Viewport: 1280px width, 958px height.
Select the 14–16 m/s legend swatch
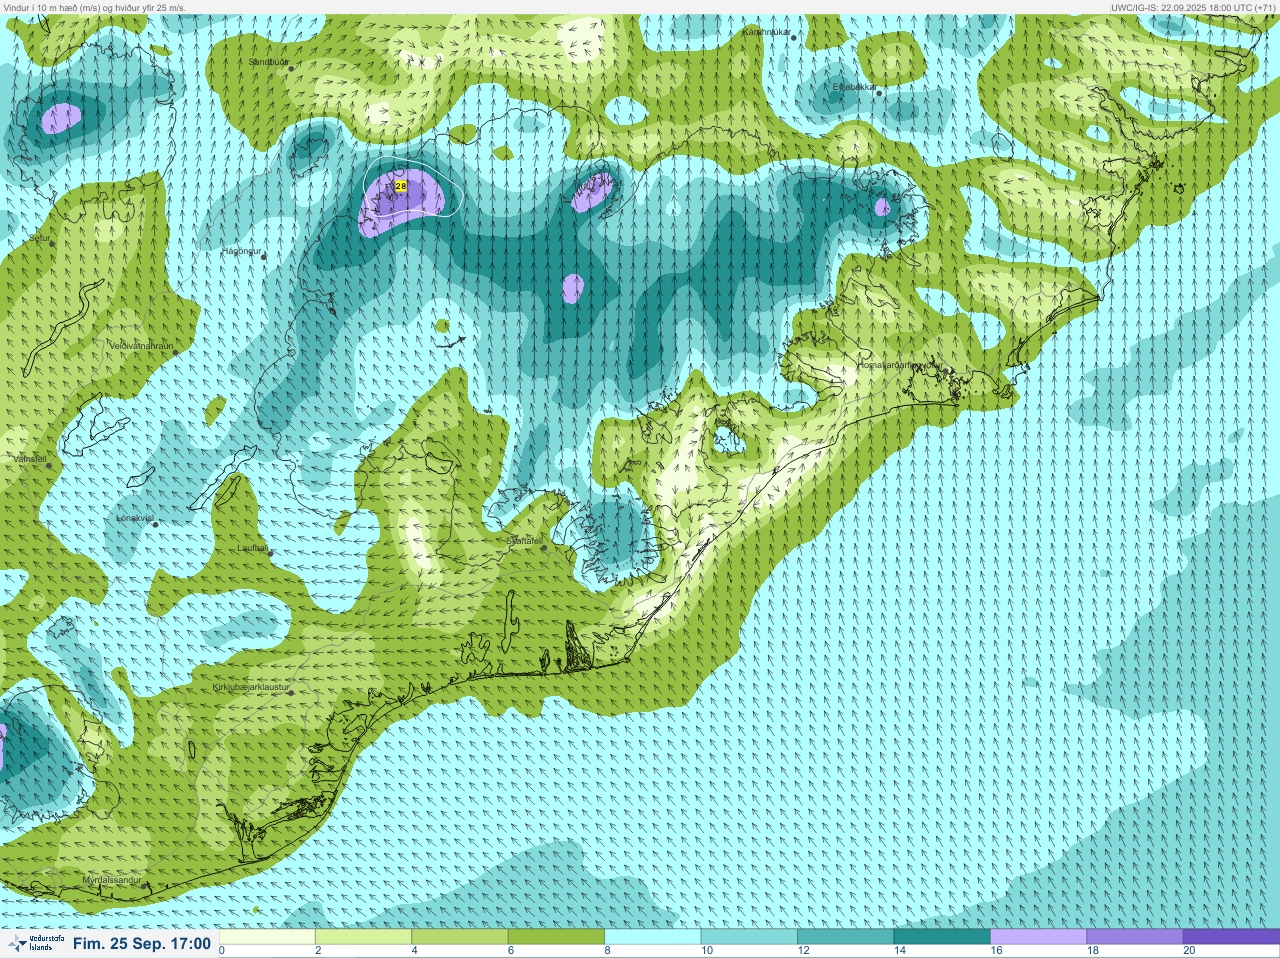942,937
